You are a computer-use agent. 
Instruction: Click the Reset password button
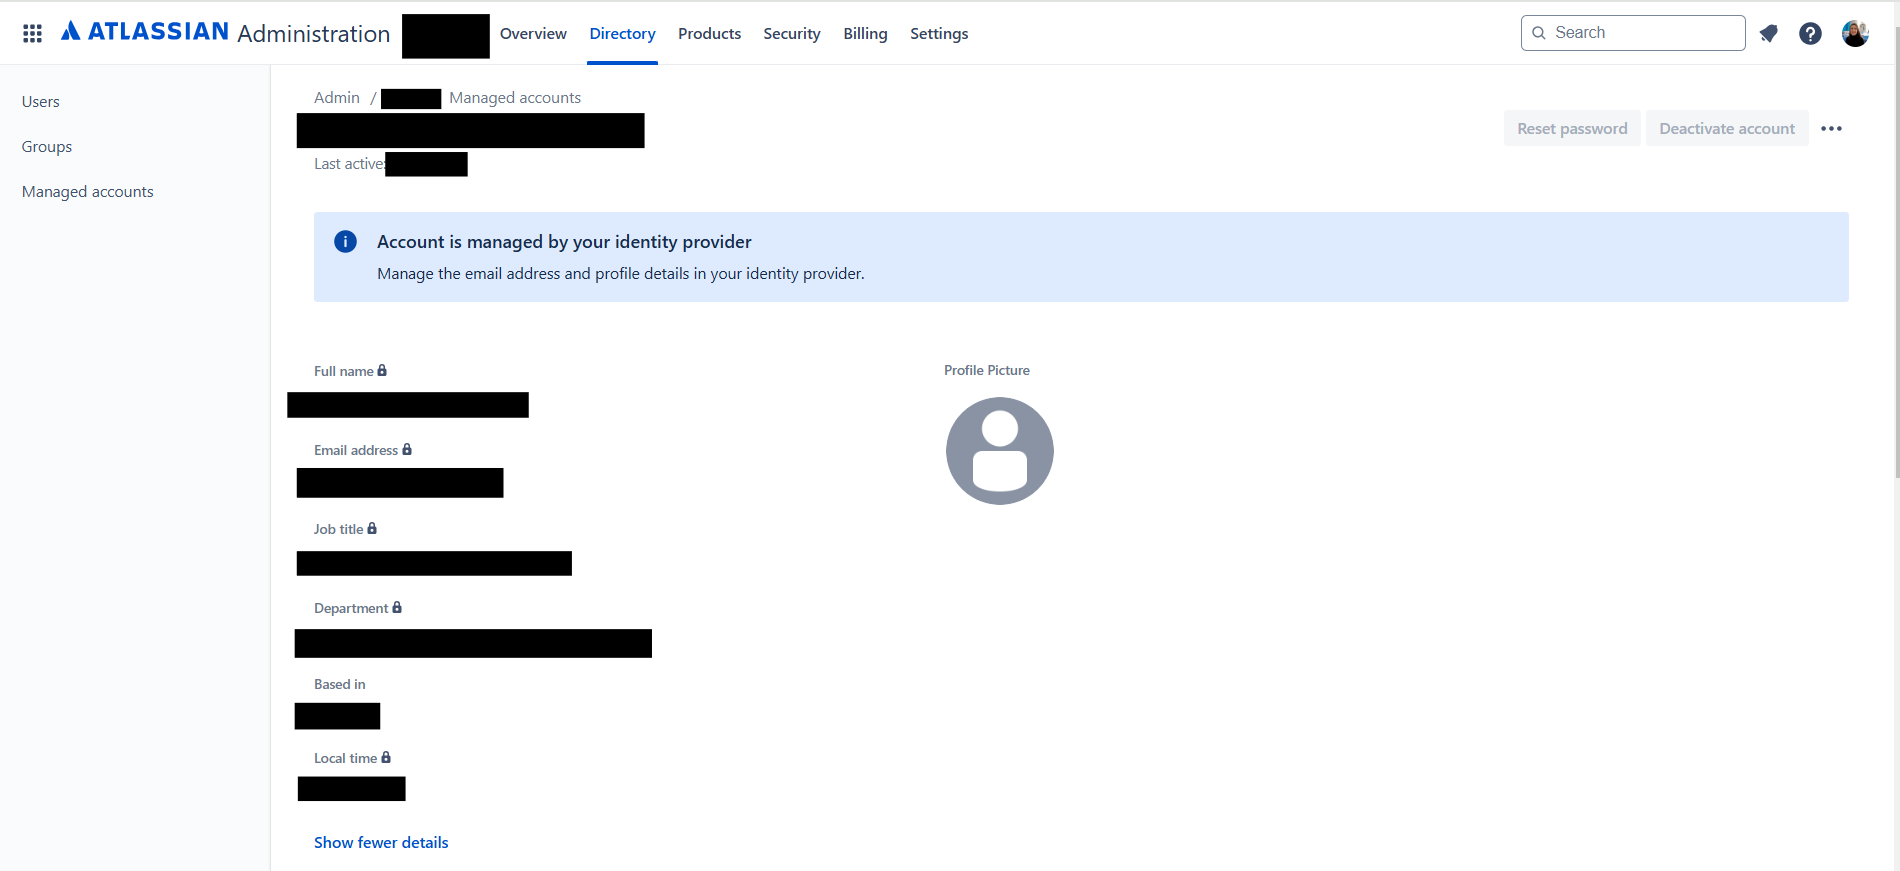coord(1572,128)
